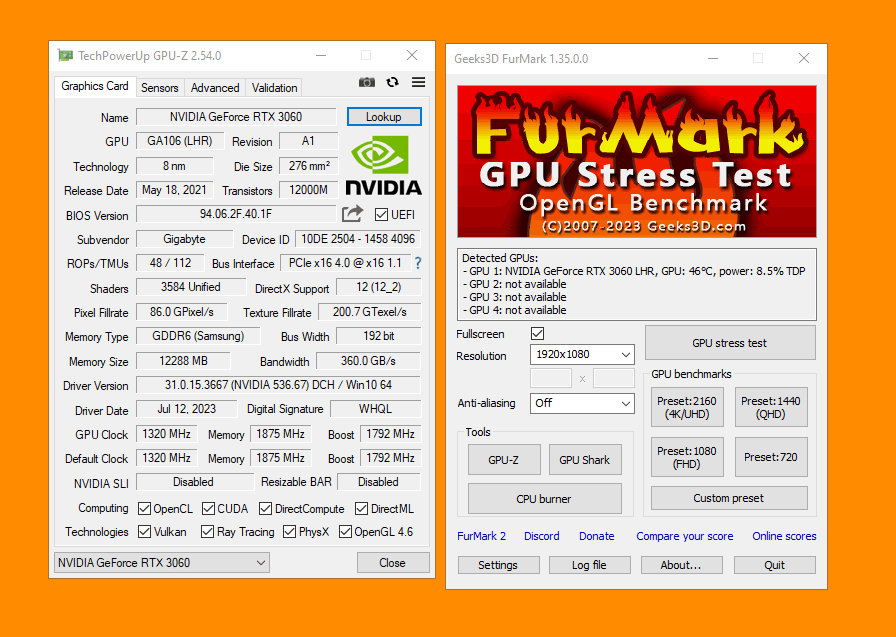Toggle the Vulkan checkbox
Screen dimensions: 896x637
tap(145, 532)
